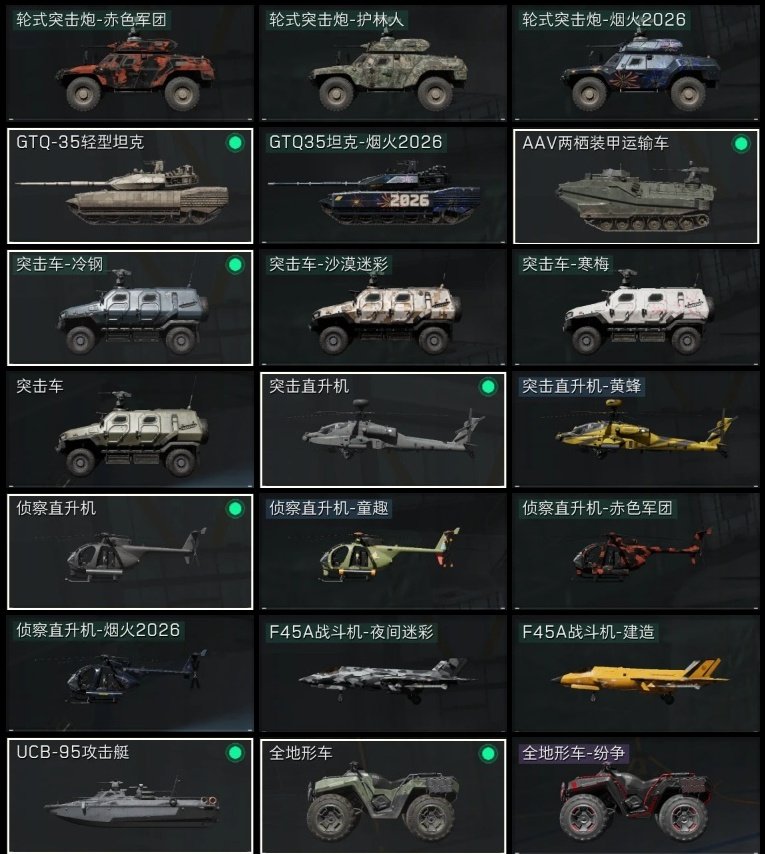The width and height of the screenshot is (765, 854).
Task: Pick the 突击直升机-黄蜂 yellow helicopter skin
Action: [x=636, y=430]
